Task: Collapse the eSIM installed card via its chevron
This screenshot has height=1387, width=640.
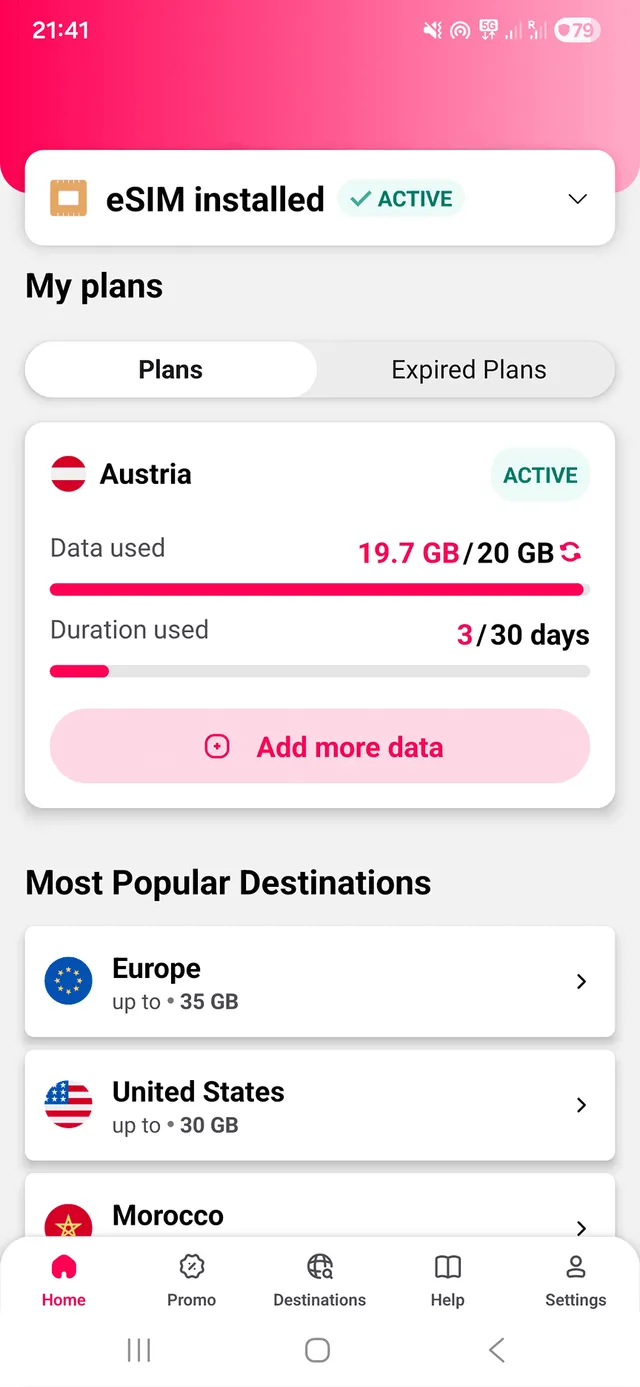Action: pos(577,199)
